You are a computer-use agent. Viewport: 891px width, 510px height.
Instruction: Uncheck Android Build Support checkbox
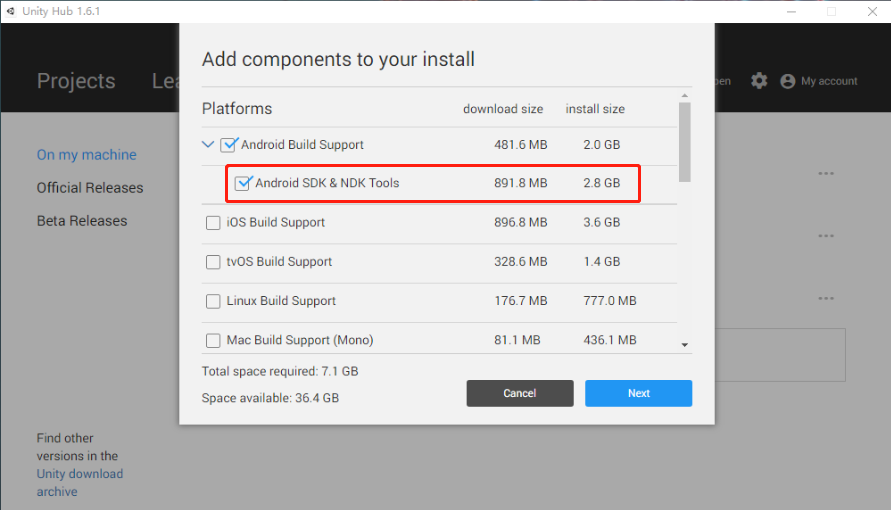[x=228, y=144]
